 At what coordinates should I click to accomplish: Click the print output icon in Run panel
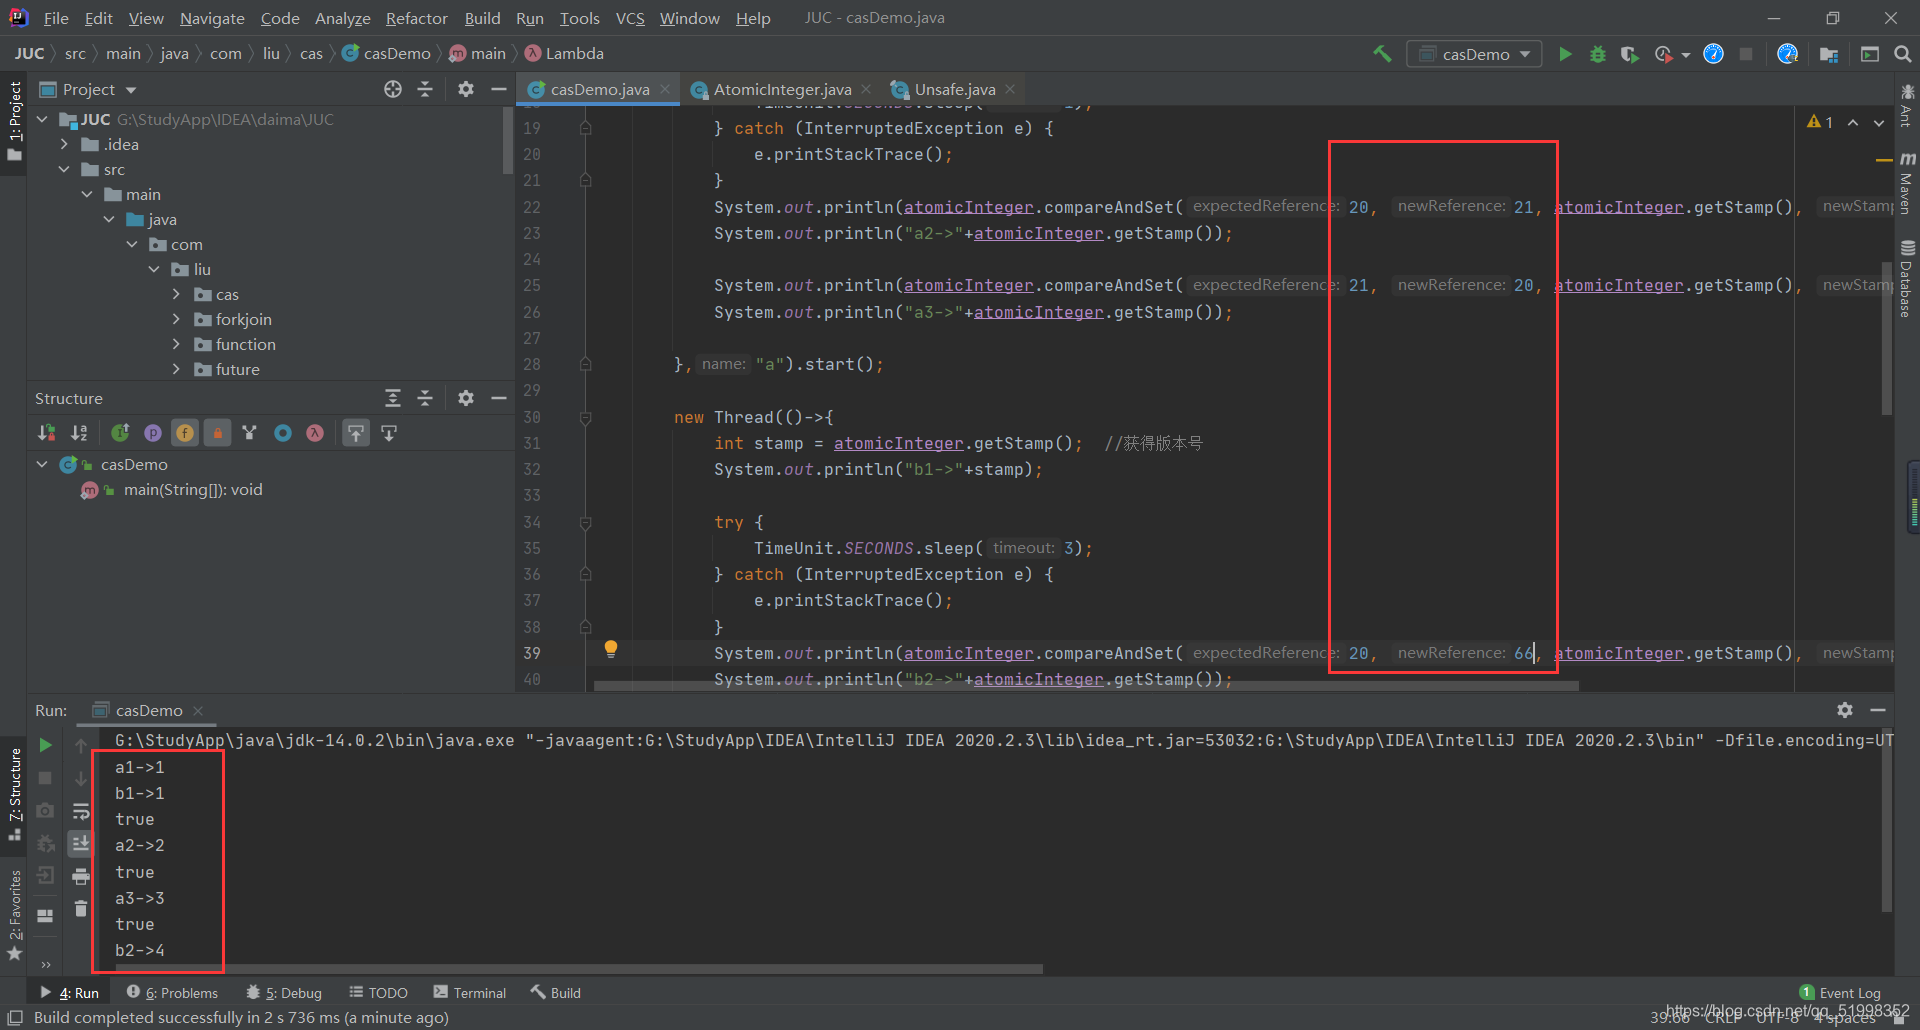(81, 877)
